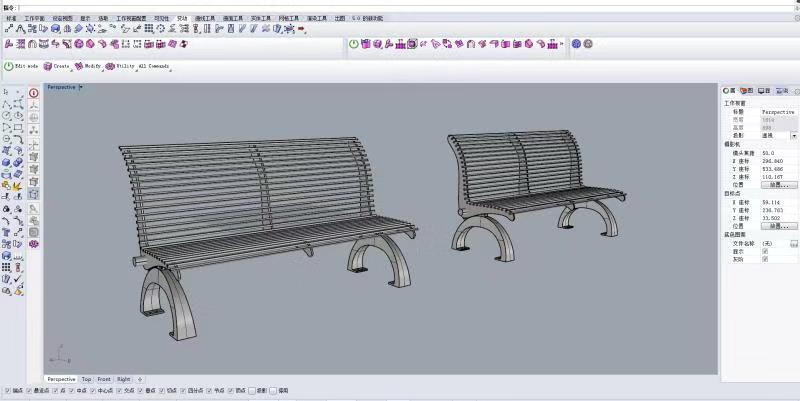This screenshot has height=401, width=800.
Task: Uncheck the wallpaper 灰阶 (Gray) checkbox
Action: click(x=765, y=259)
